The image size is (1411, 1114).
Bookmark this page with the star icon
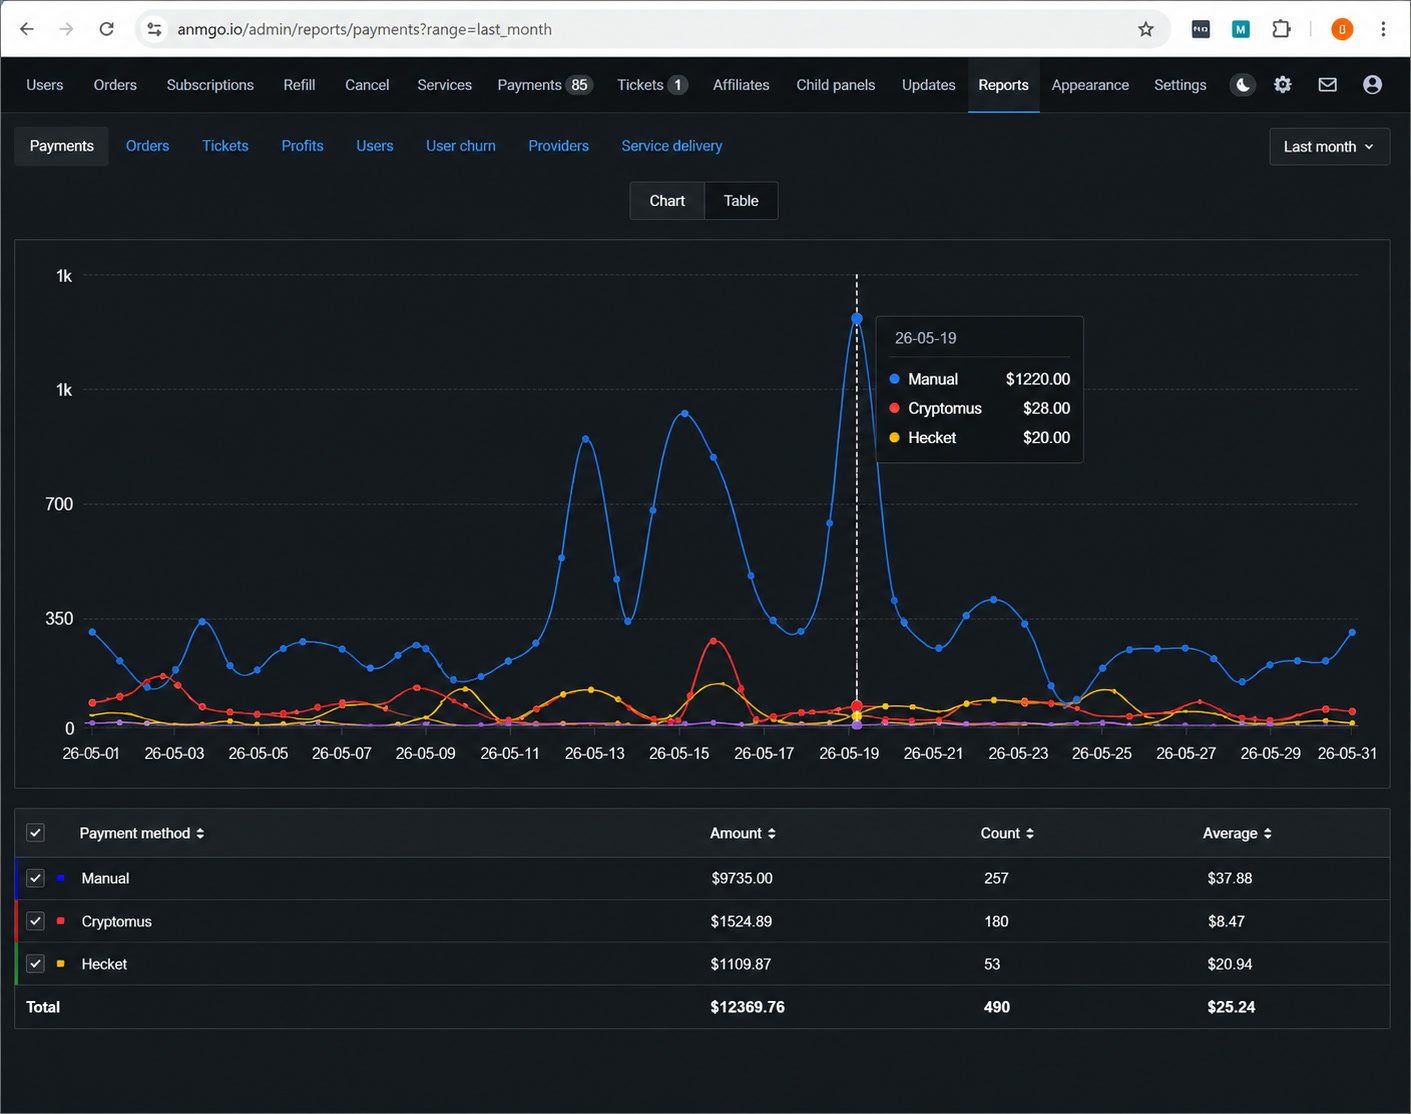tap(1146, 29)
